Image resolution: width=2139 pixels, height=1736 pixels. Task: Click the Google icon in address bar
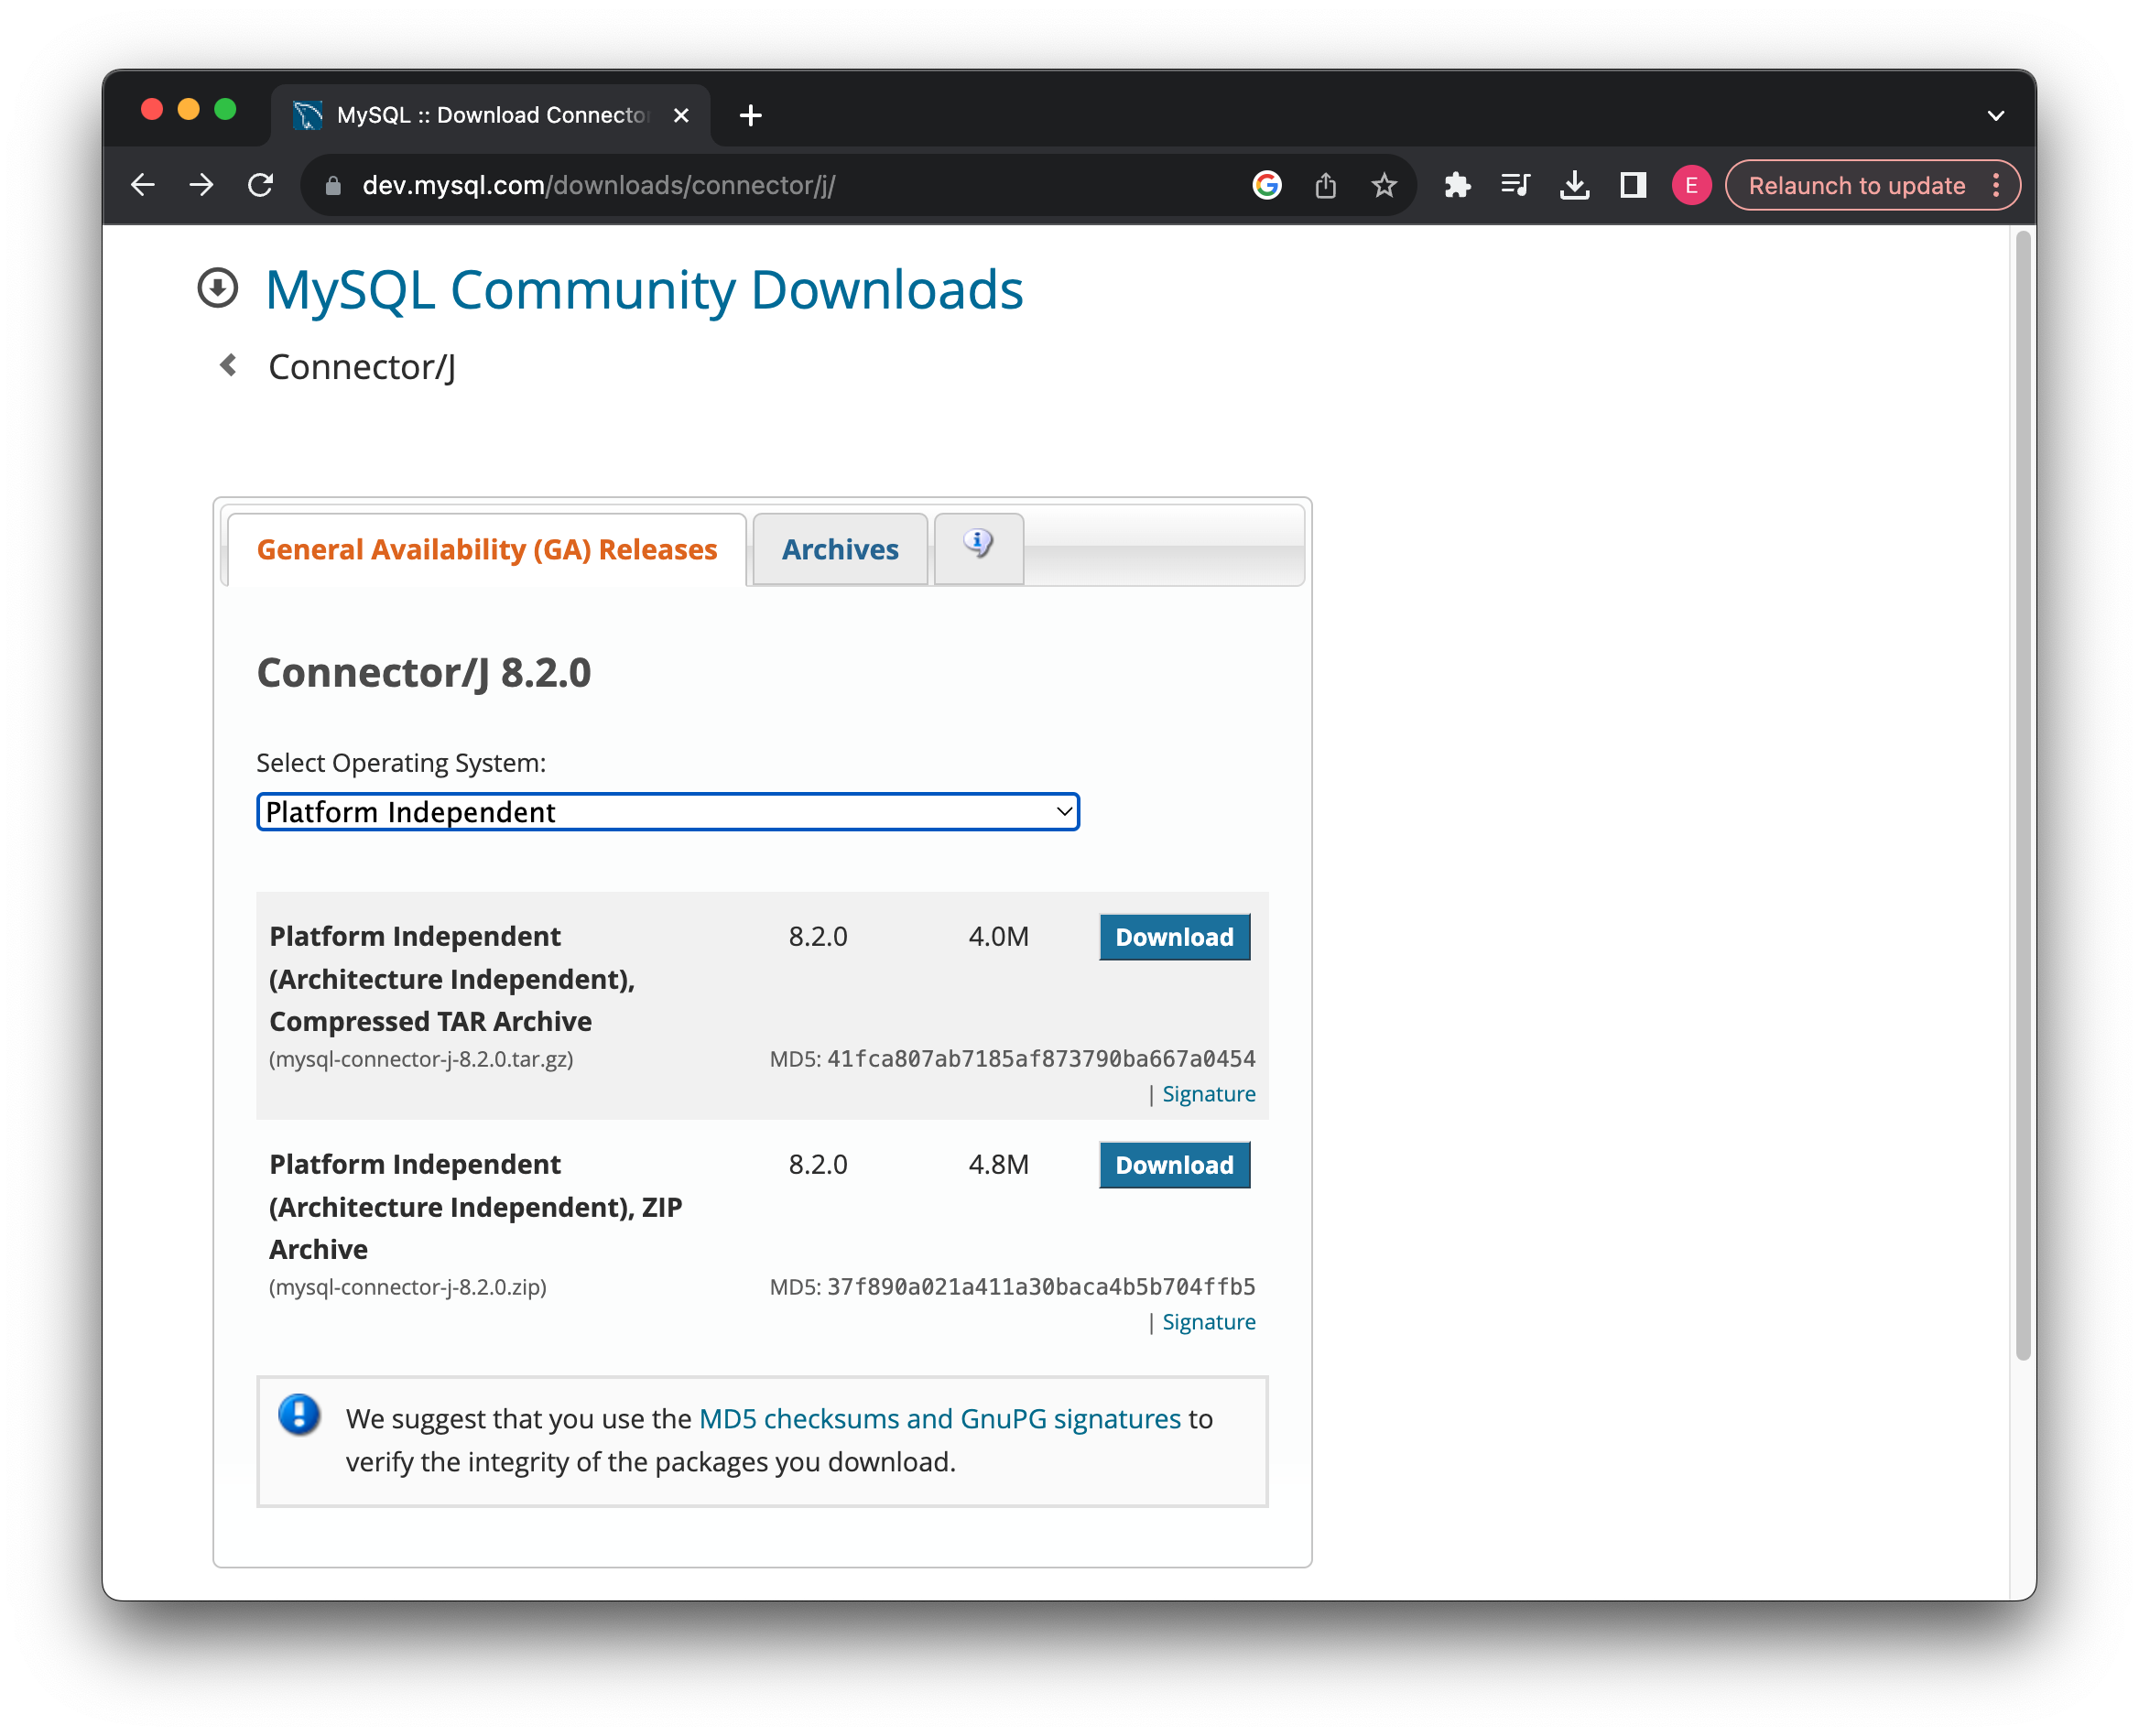click(1267, 185)
